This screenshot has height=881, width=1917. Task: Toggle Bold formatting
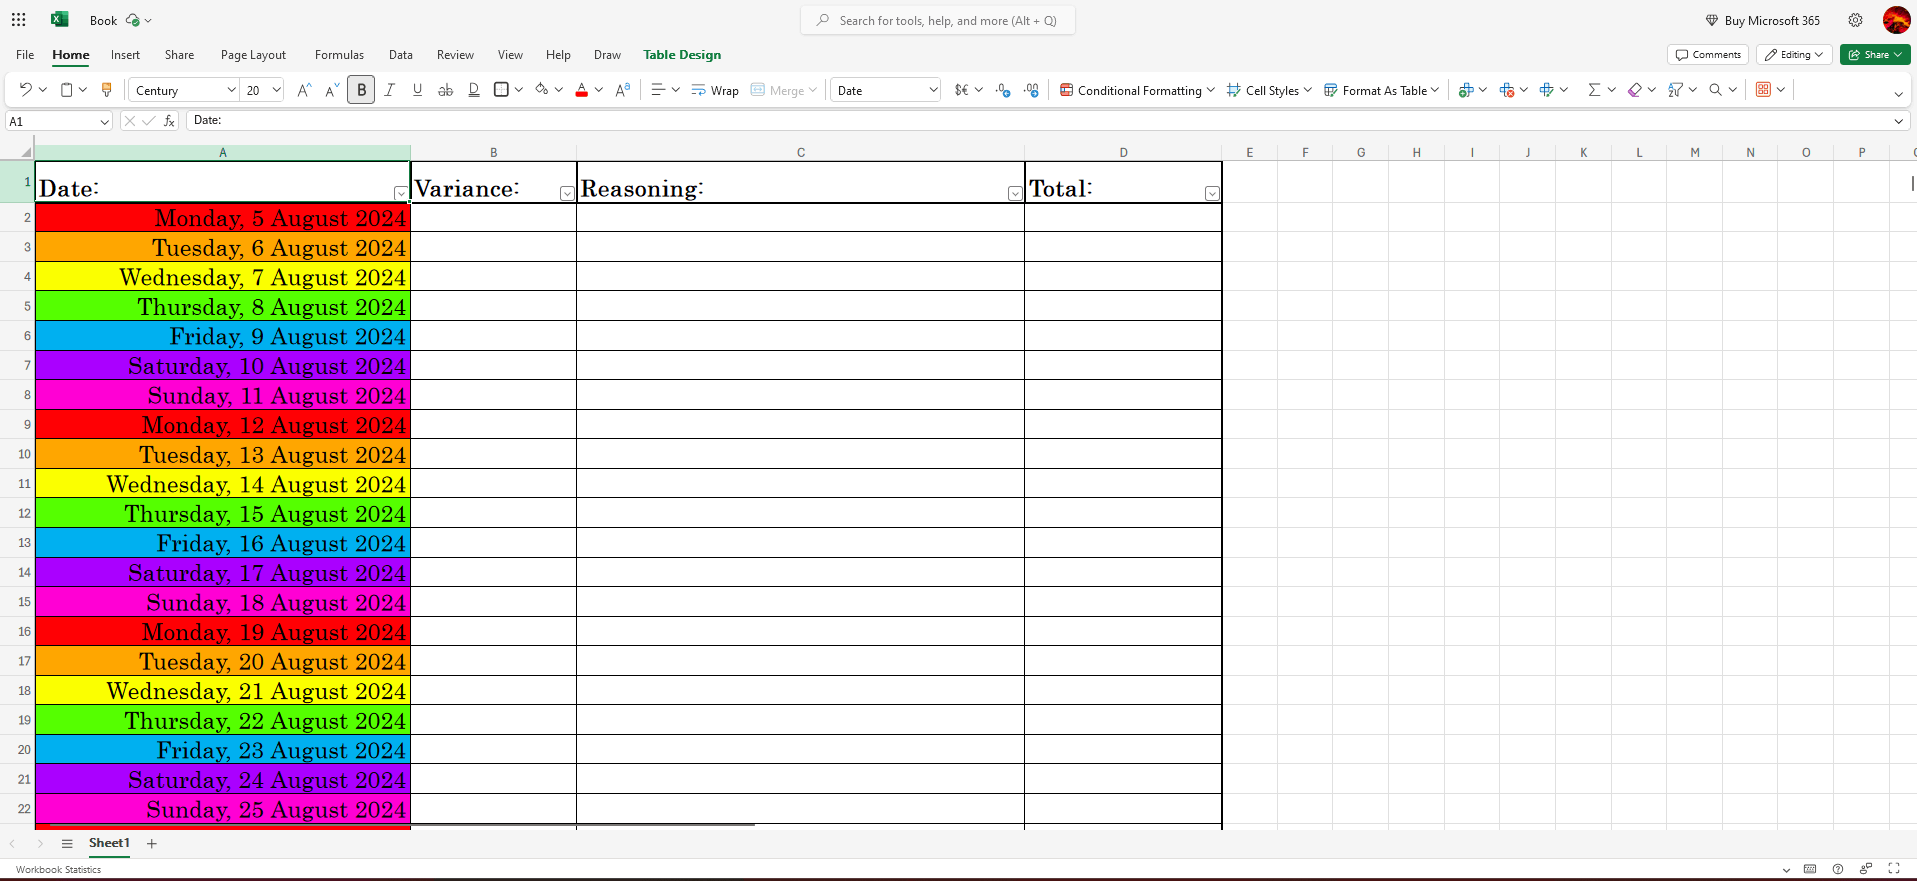[361, 90]
